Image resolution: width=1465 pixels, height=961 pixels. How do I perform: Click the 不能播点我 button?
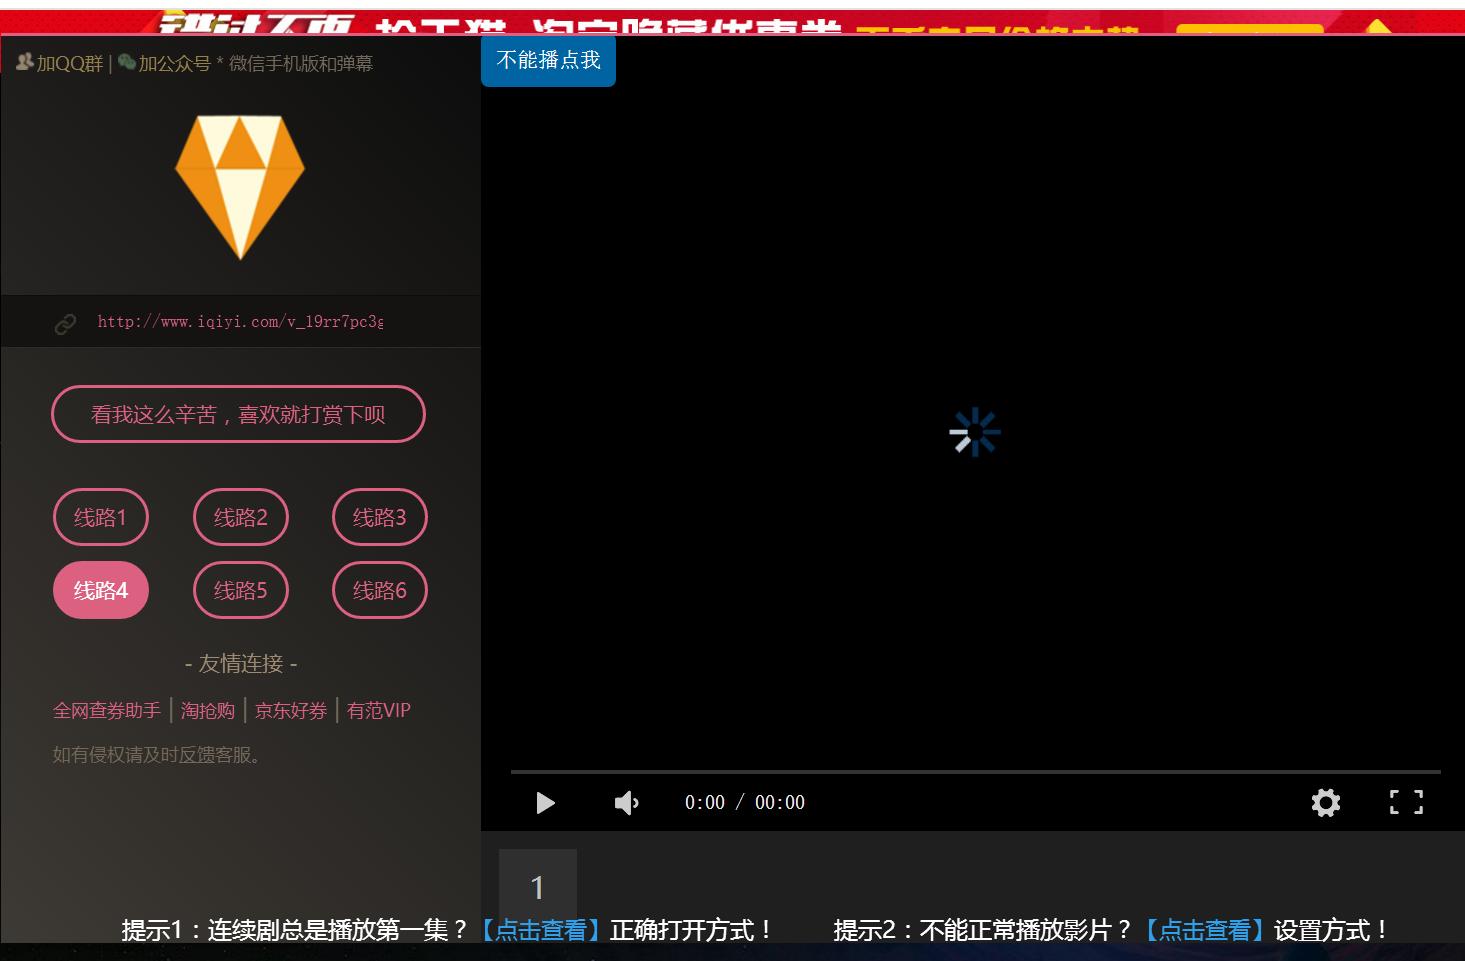(x=548, y=60)
